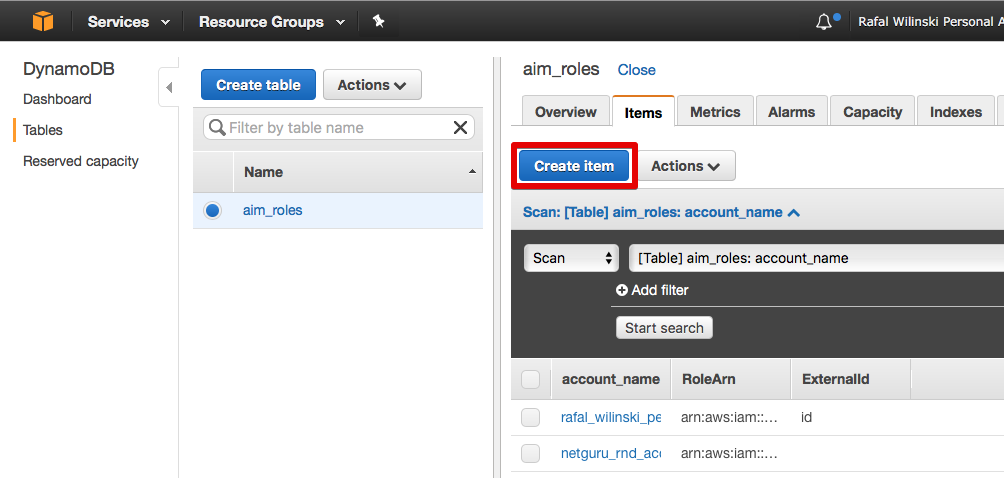Click the Create table button
The image size is (1004, 478).
(x=258, y=85)
